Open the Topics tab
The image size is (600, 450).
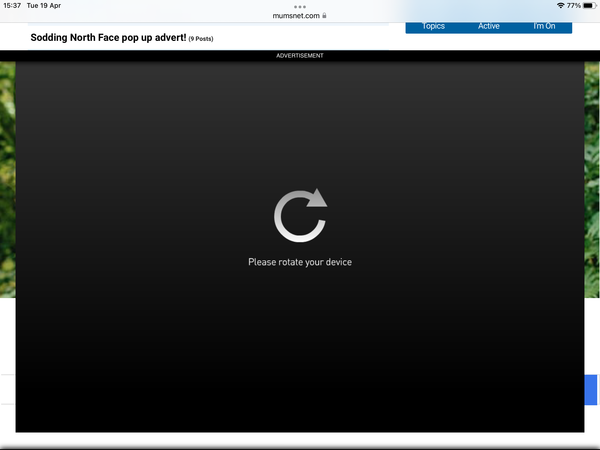[434, 26]
